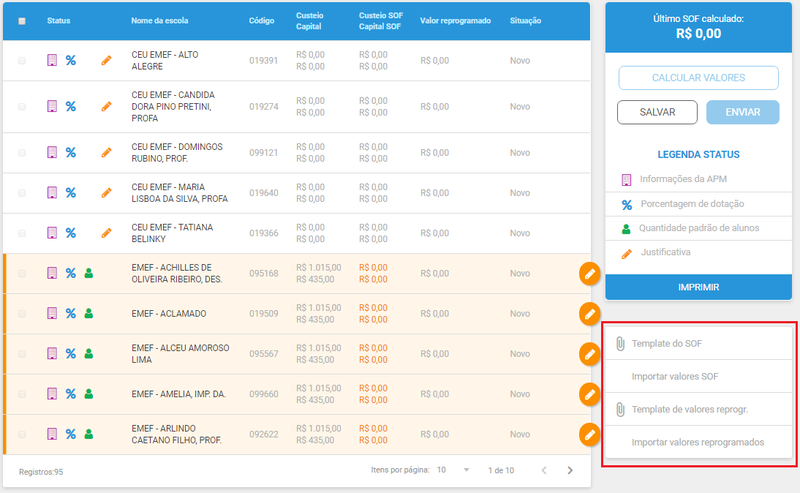Edit the EMEF - ARLINDO CAETANO FILHO row
The height and width of the screenshot is (493, 800).
[589, 434]
